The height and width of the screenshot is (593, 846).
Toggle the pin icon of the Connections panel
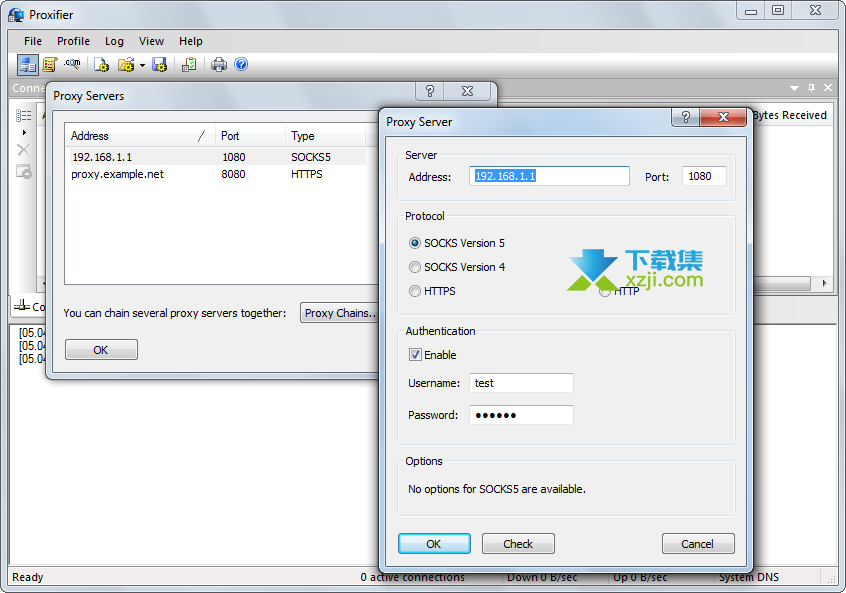[811, 87]
